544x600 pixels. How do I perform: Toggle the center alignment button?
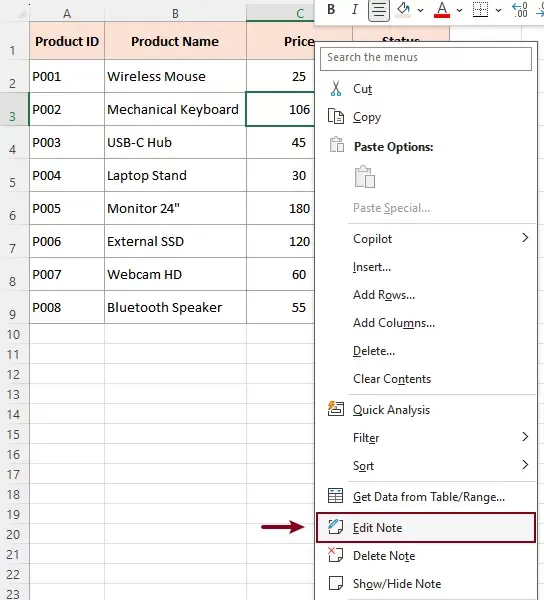point(378,10)
